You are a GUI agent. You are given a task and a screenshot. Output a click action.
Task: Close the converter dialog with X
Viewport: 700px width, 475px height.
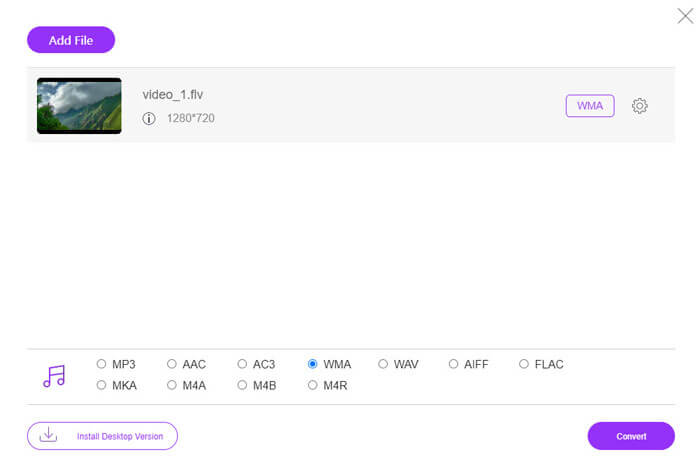685,16
